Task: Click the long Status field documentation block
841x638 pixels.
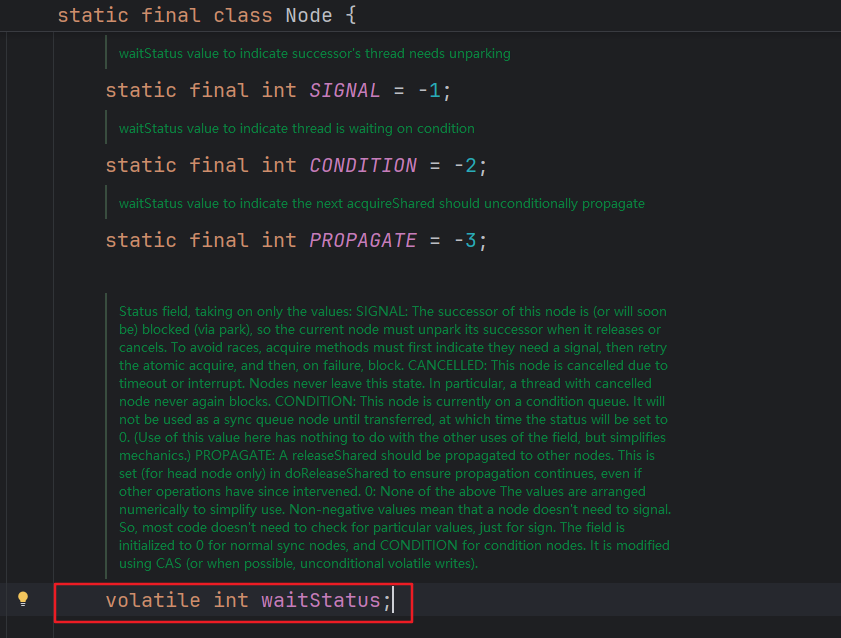Action: click(x=394, y=438)
